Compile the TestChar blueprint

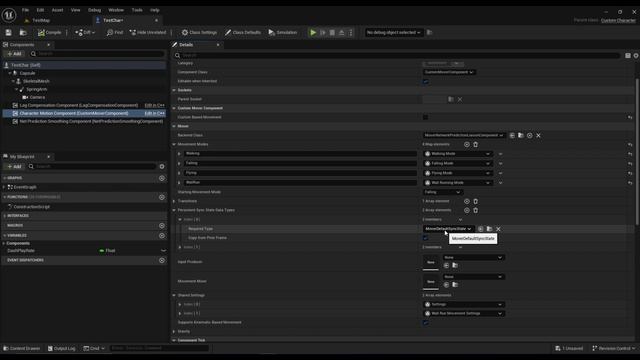point(49,32)
